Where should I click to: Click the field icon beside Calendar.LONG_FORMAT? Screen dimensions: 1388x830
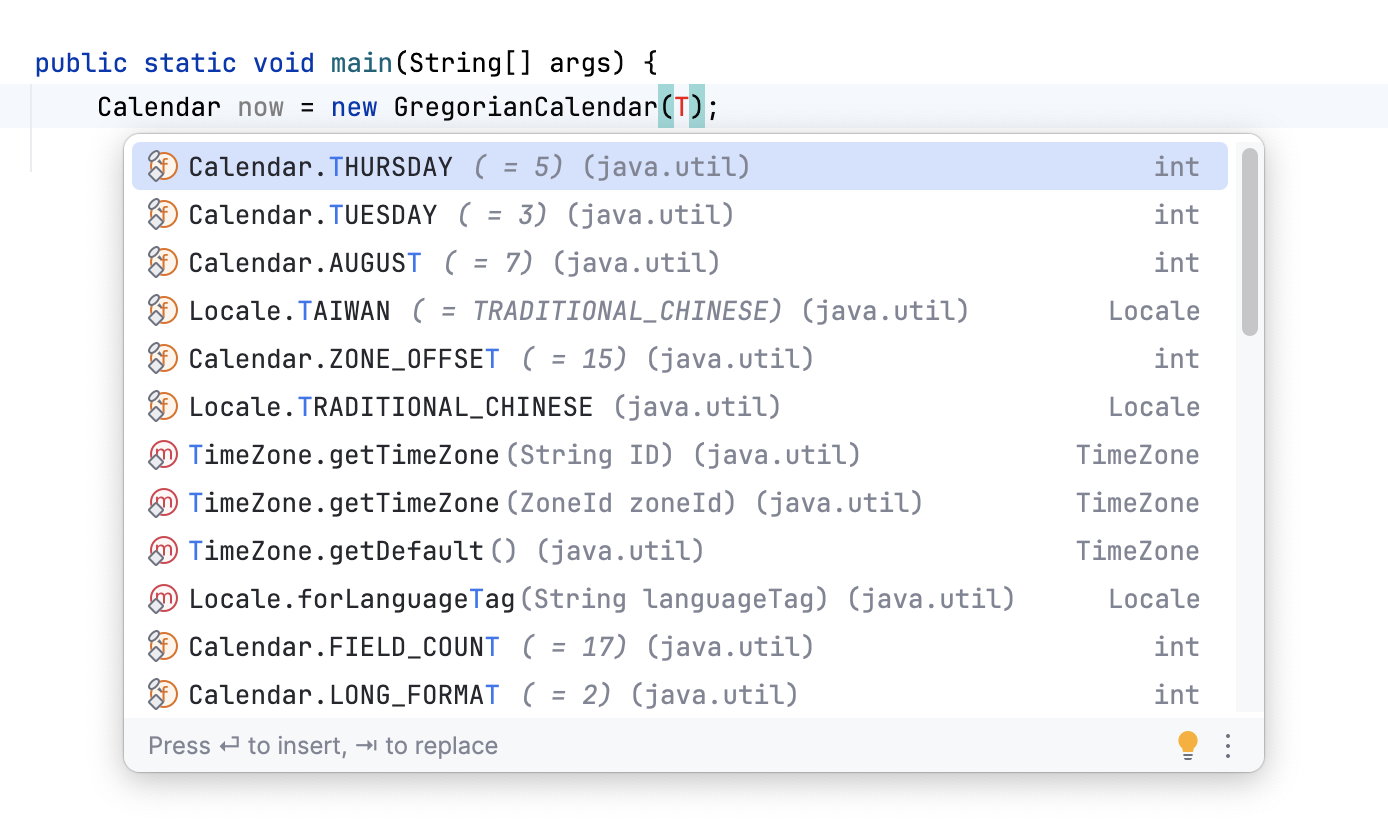[x=162, y=694]
